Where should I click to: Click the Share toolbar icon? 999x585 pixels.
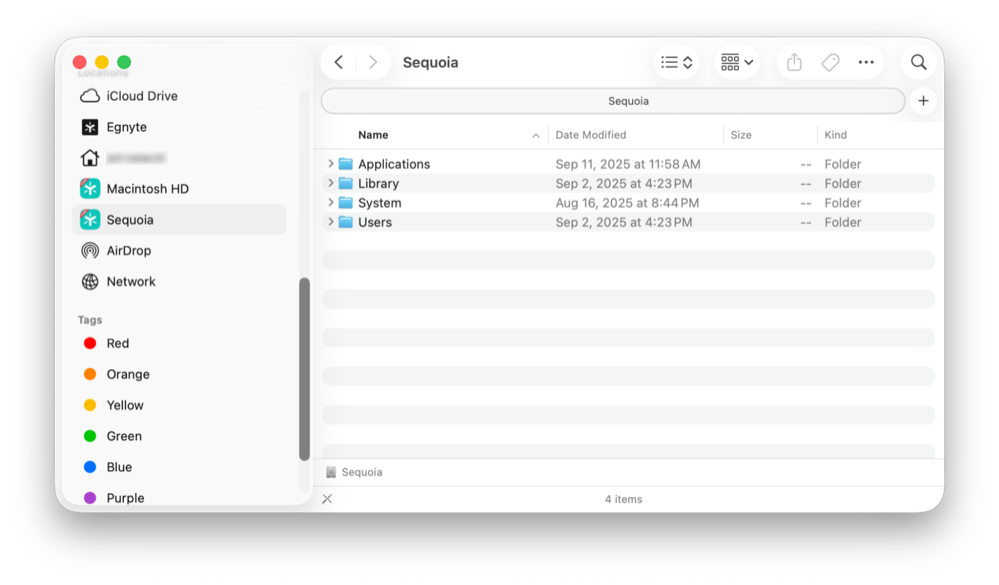793,61
